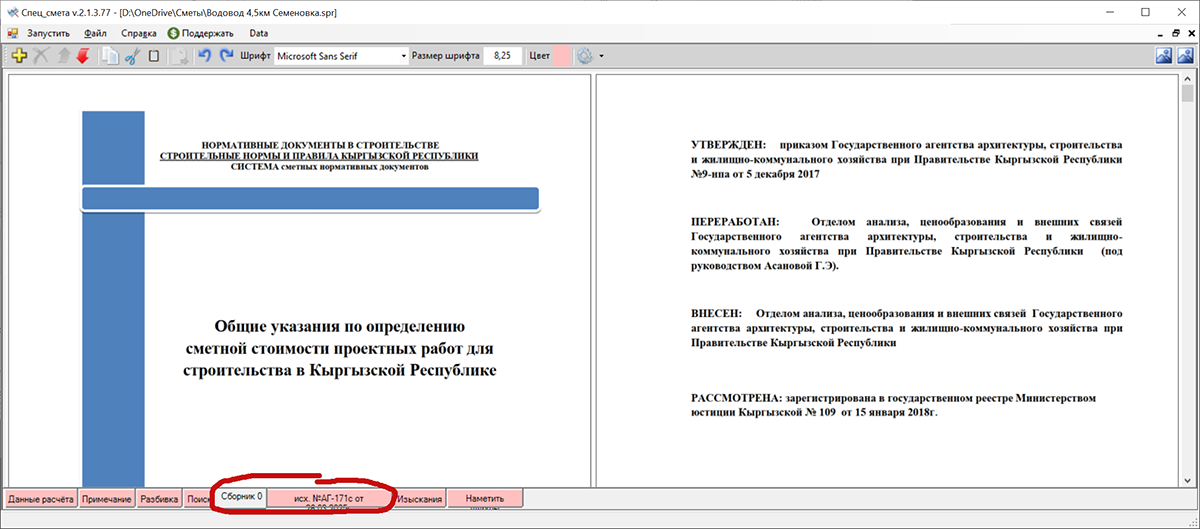1200x529 pixels.
Task: Open the Справка menu
Action: (x=139, y=33)
